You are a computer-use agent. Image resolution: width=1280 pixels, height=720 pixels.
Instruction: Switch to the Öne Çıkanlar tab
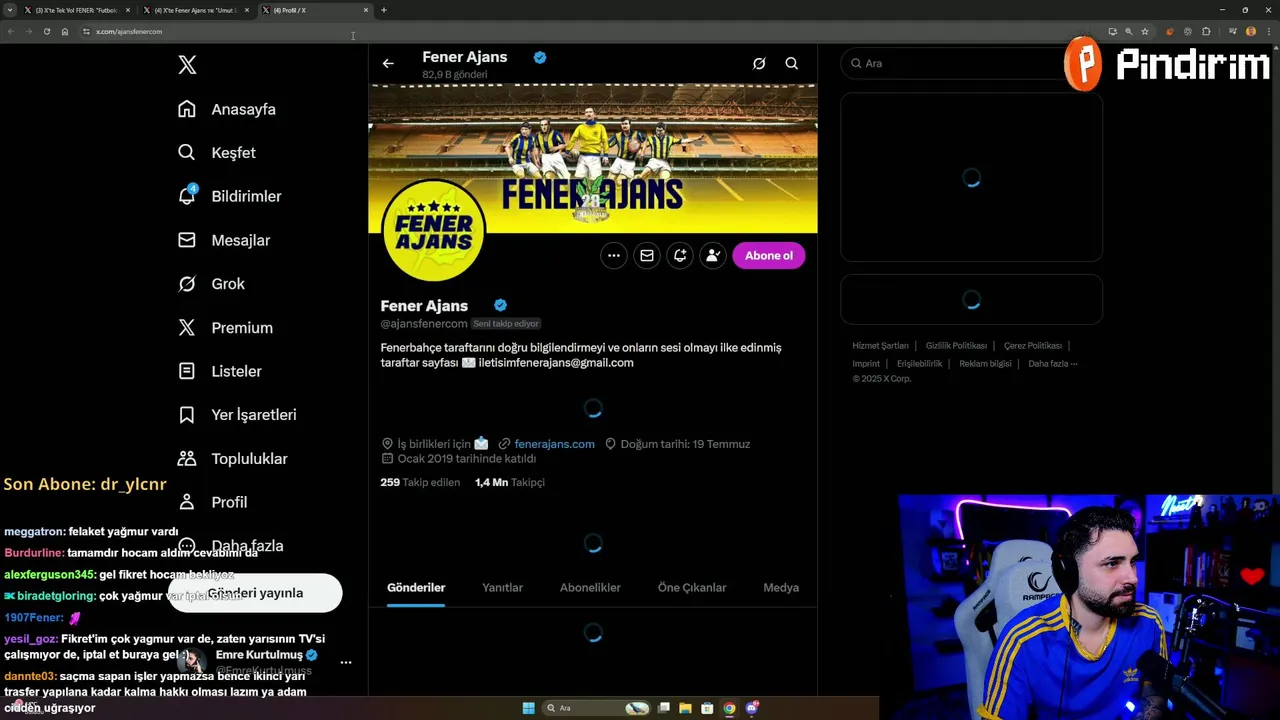692,588
